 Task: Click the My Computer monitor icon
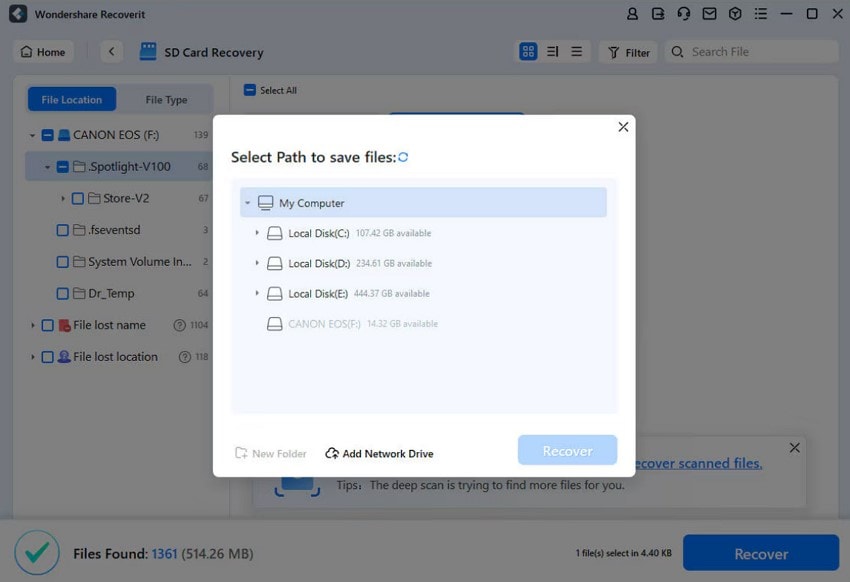tap(266, 203)
